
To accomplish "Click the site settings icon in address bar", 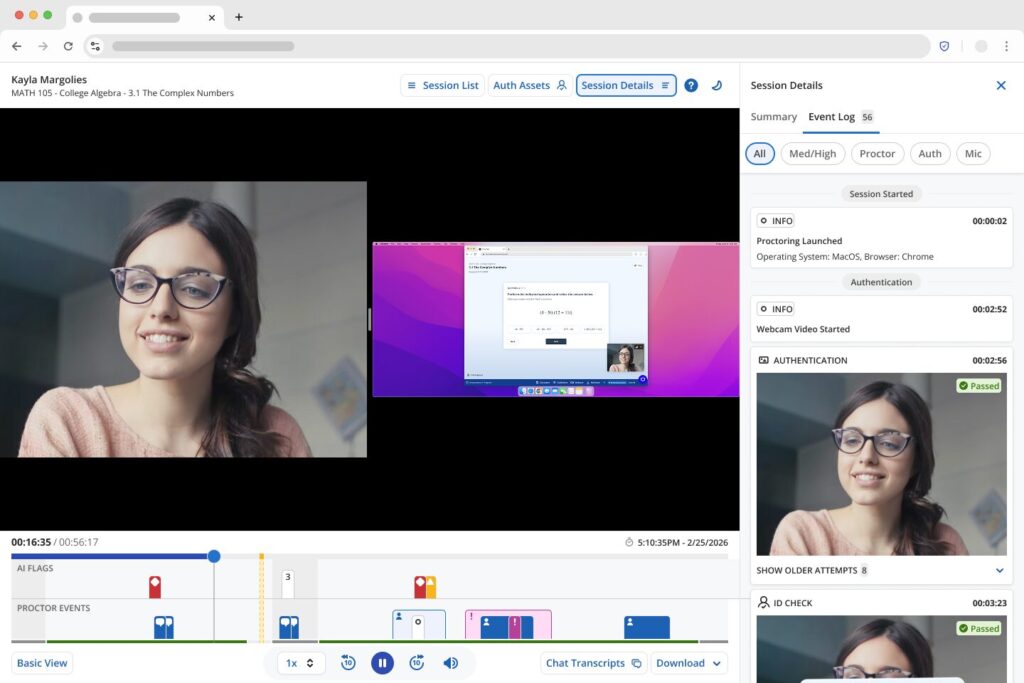I will [95, 46].
